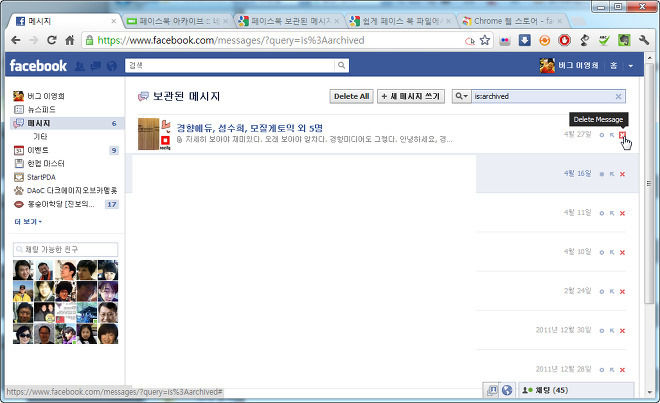
Task: Open the 채팅 (45) chat bar
Action: [576, 390]
